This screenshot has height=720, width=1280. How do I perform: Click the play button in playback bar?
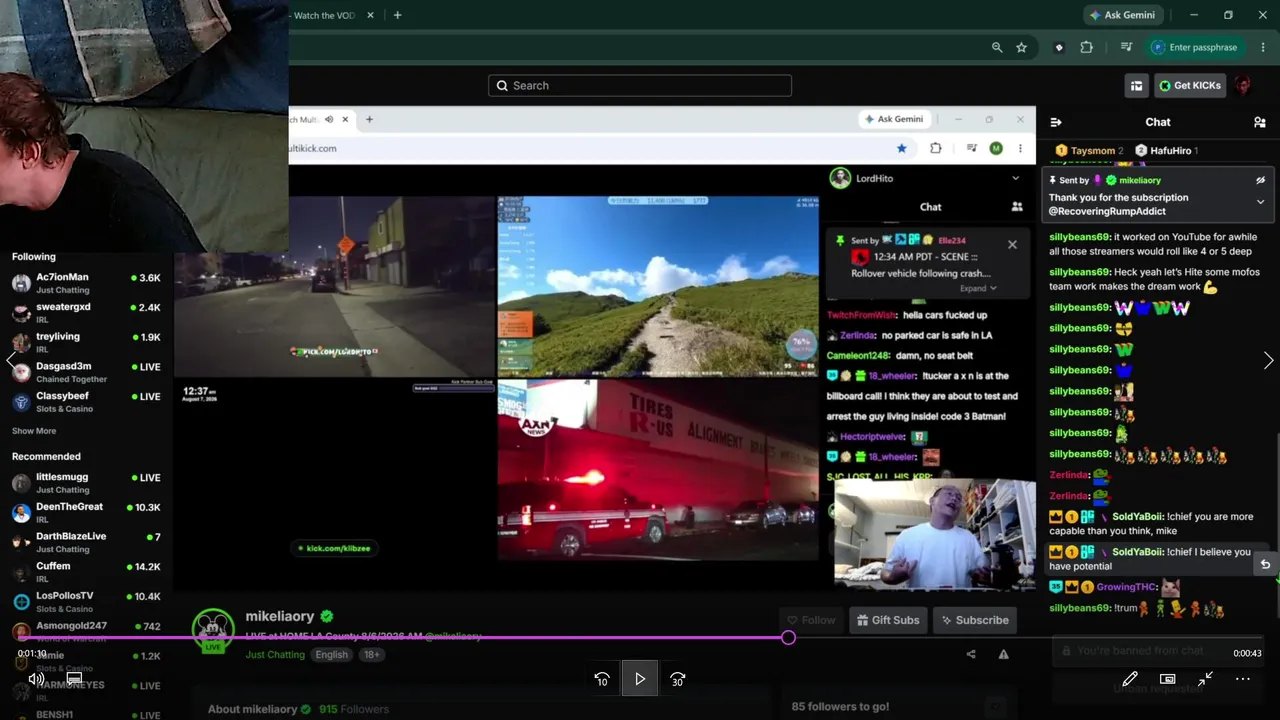[640, 679]
